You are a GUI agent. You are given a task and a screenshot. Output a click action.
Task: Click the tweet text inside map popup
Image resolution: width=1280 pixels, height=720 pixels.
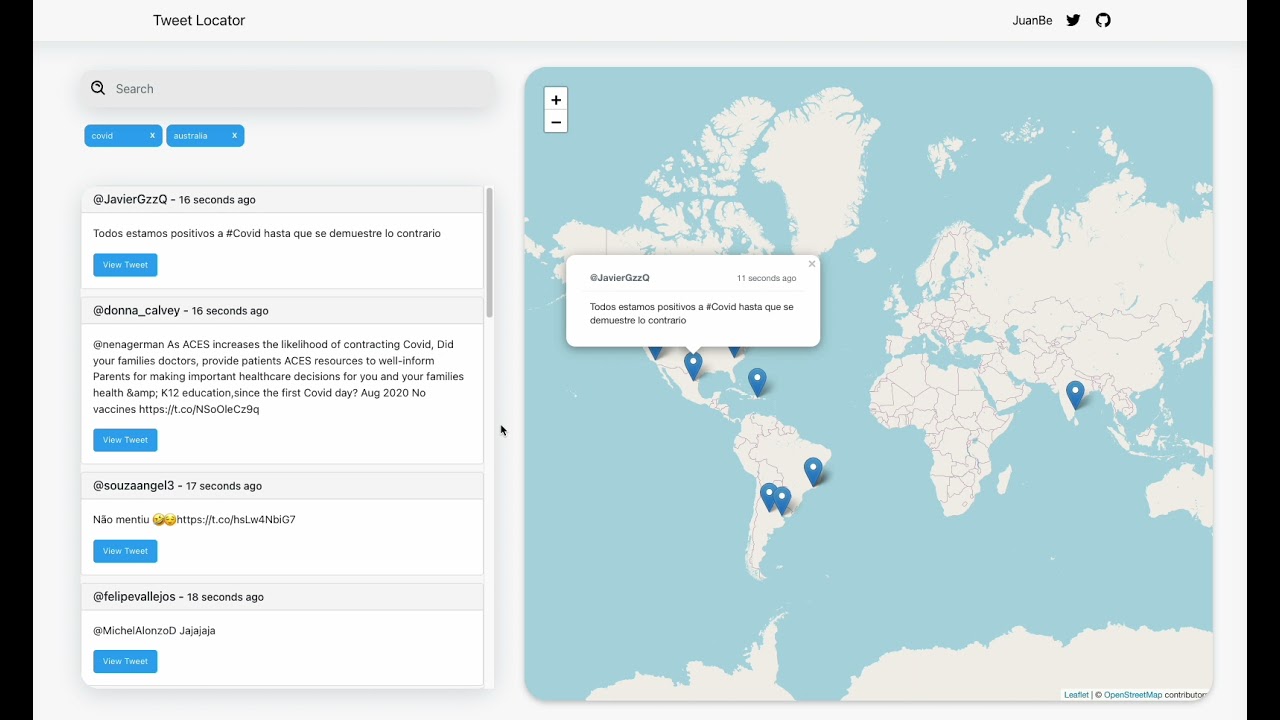coord(692,314)
